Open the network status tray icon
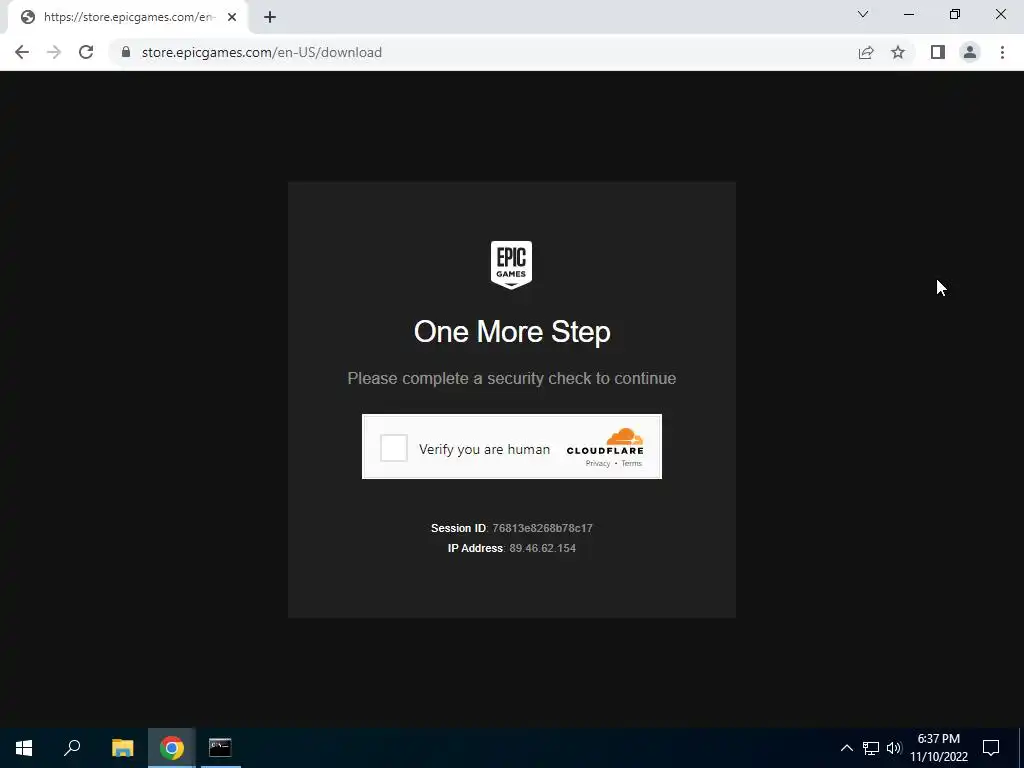This screenshot has height=768, width=1024. 871,748
